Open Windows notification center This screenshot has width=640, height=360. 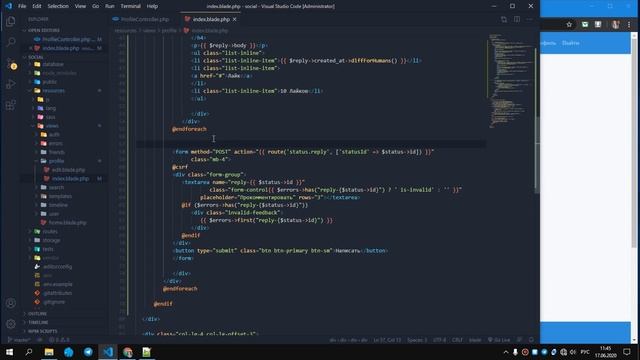pos(627,352)
